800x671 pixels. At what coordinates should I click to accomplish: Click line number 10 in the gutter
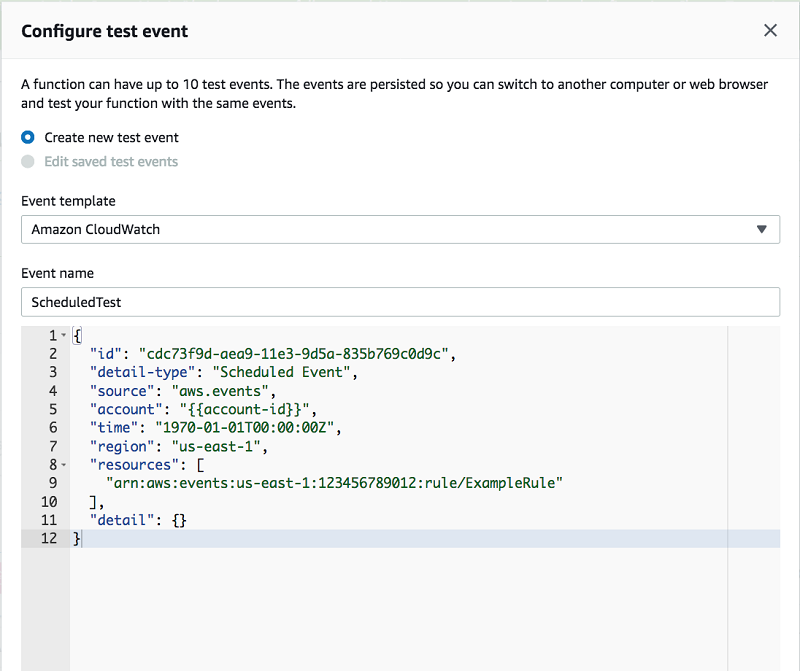point(49,502)
